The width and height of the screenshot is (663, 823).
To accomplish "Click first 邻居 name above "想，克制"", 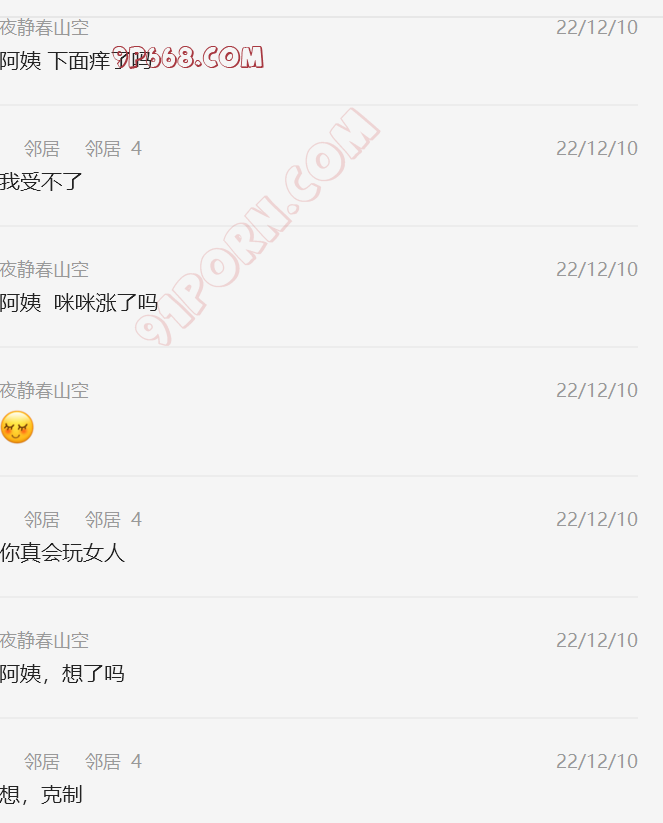I will tap(41, 762).
